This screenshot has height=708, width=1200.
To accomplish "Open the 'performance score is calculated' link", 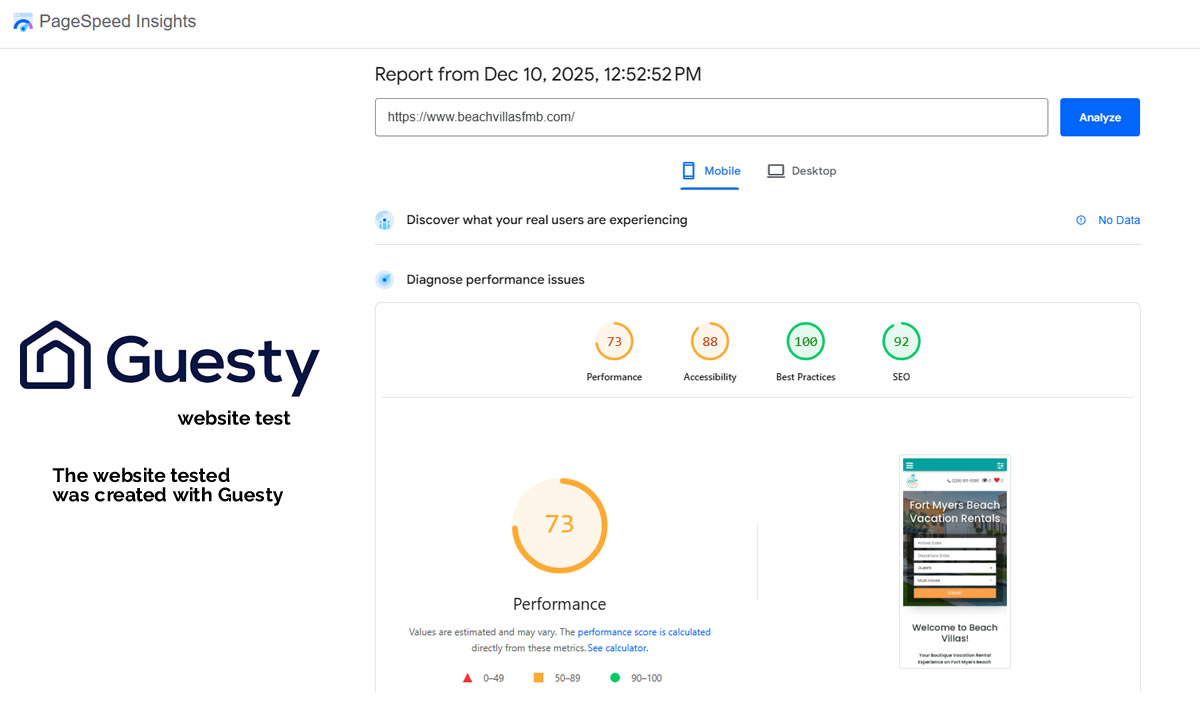I will (x=644, y=632).
